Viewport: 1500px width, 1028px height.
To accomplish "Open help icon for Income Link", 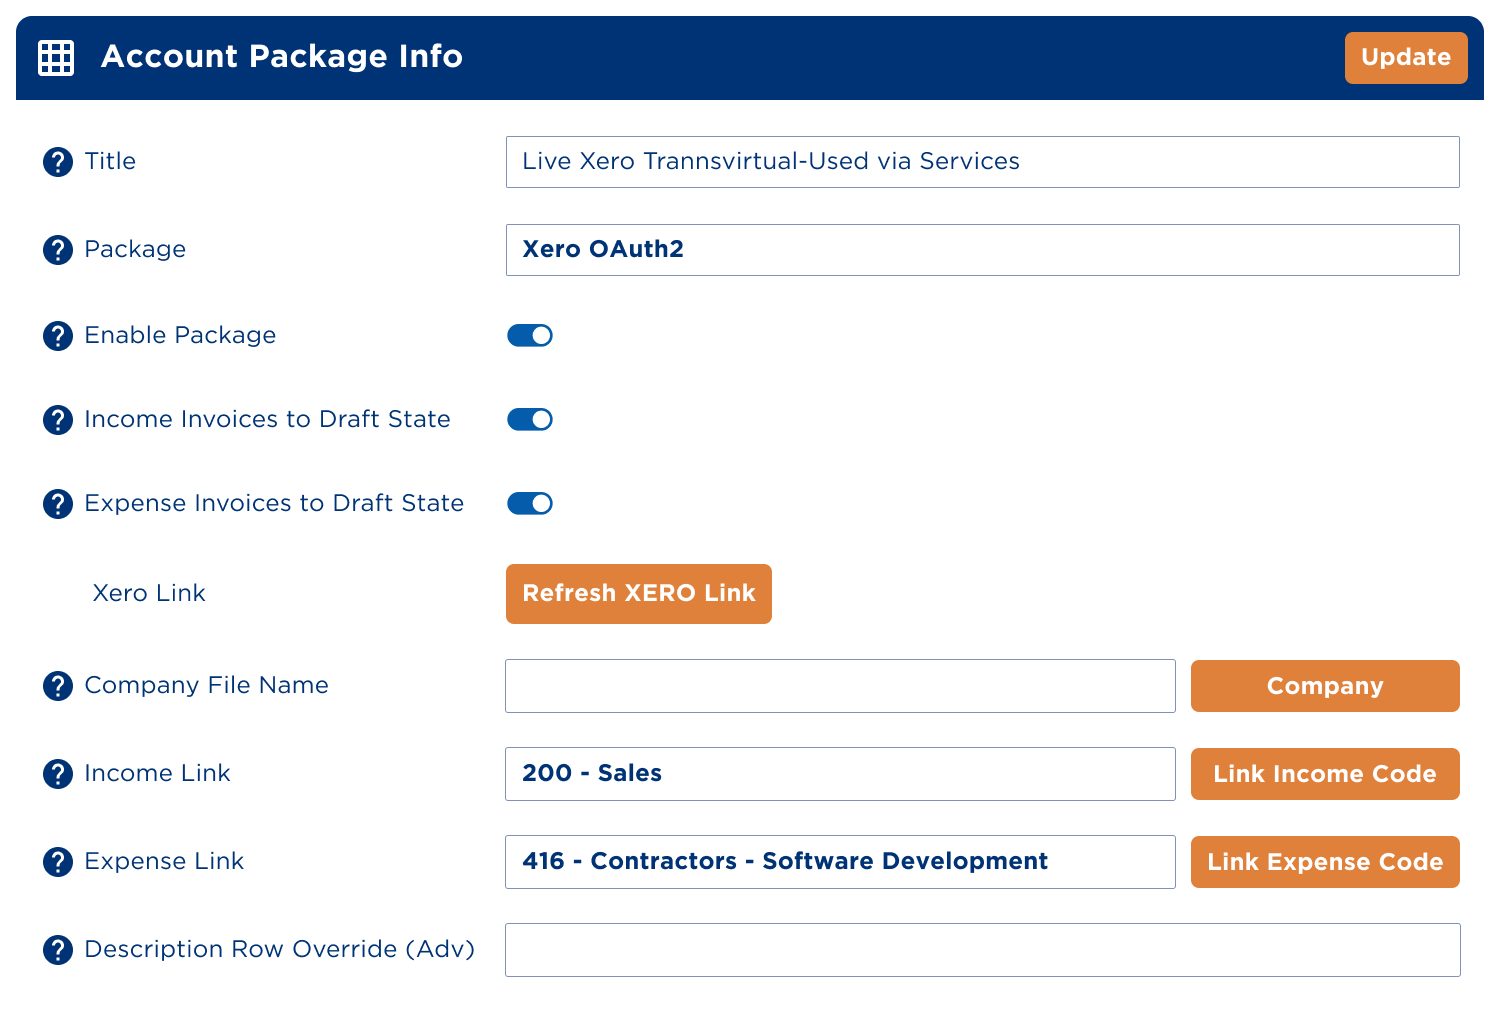I will coord(58,774).
